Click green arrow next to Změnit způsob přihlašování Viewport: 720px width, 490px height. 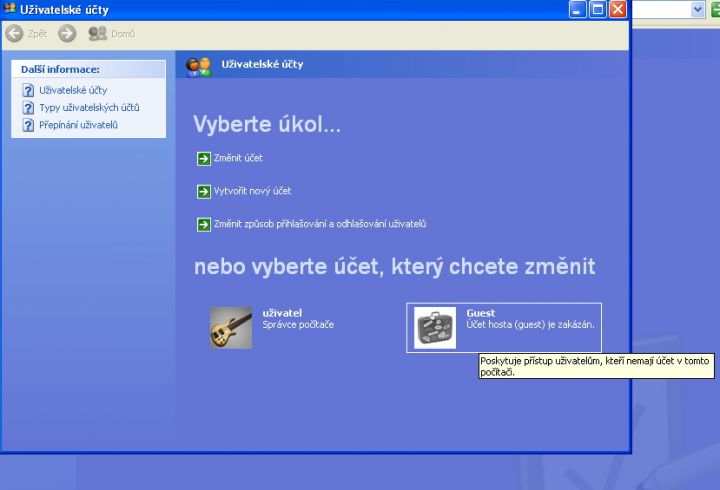(204, 225)
